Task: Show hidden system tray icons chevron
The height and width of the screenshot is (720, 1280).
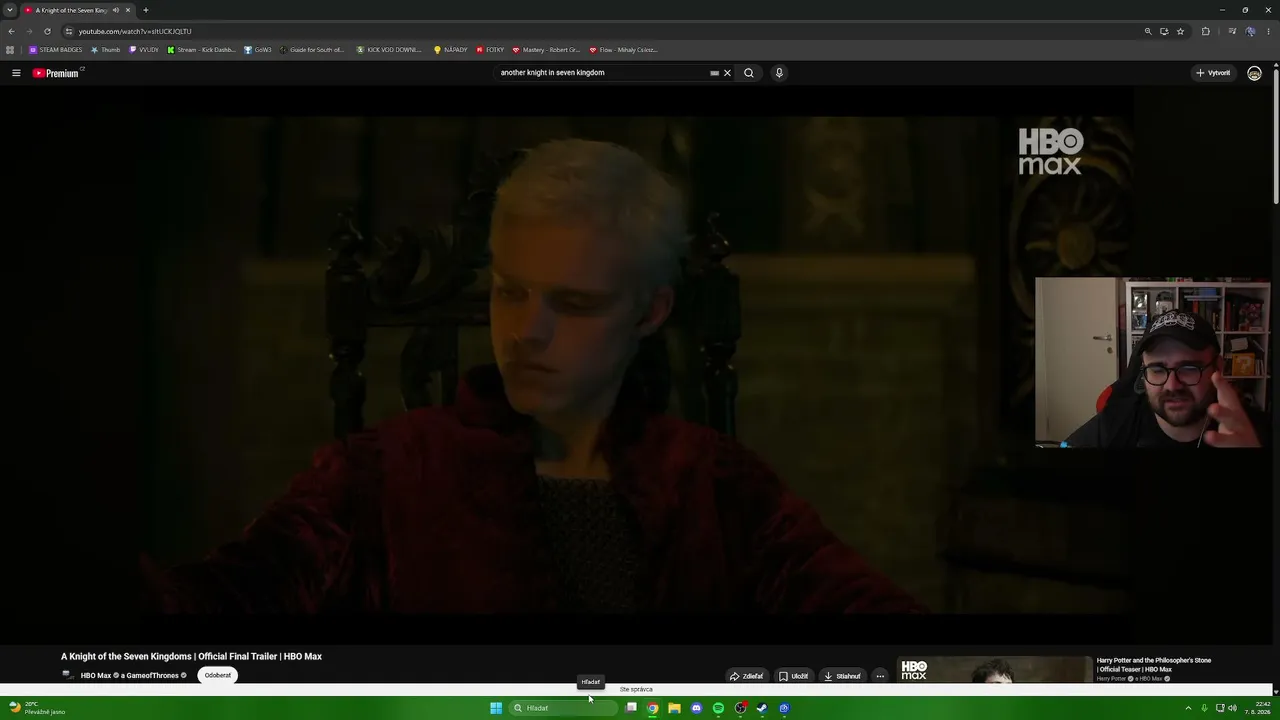Action: point(1188,708)
